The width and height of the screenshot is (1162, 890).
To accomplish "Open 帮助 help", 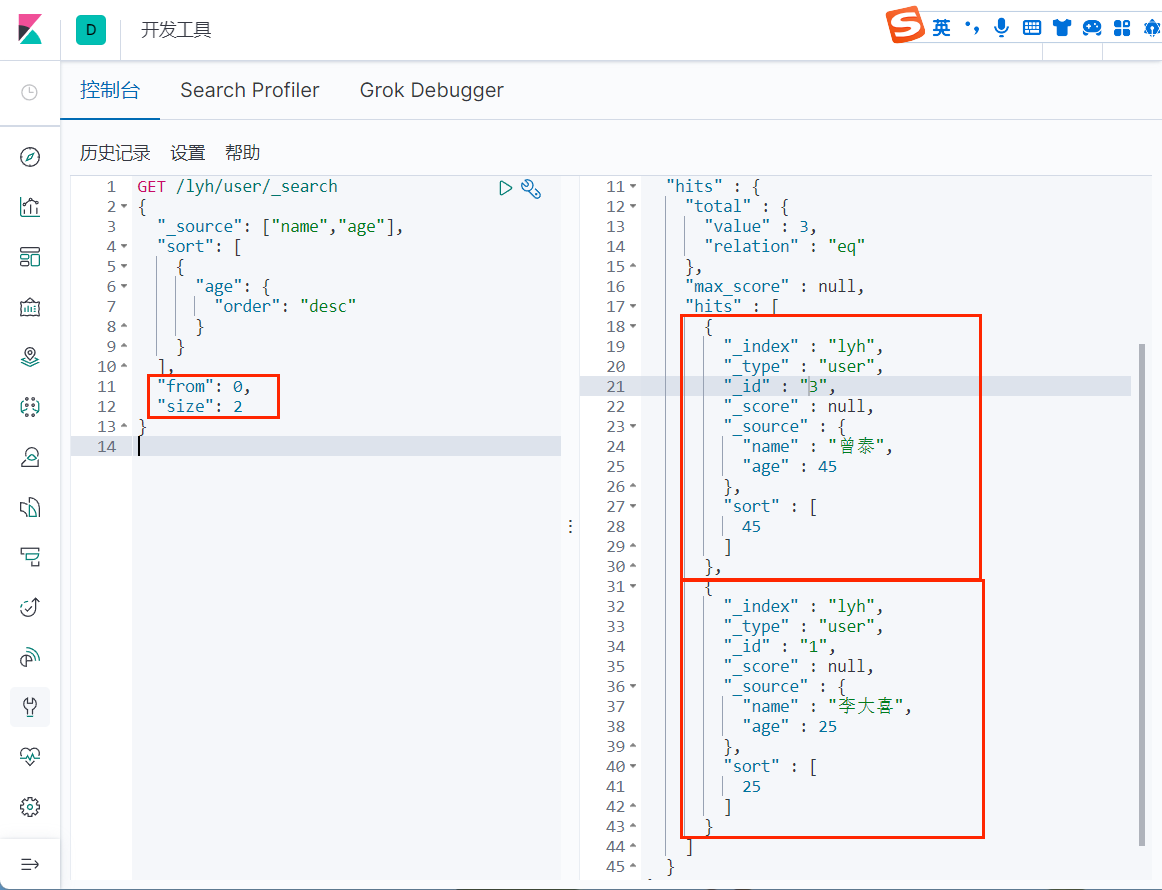I will 242,153.
